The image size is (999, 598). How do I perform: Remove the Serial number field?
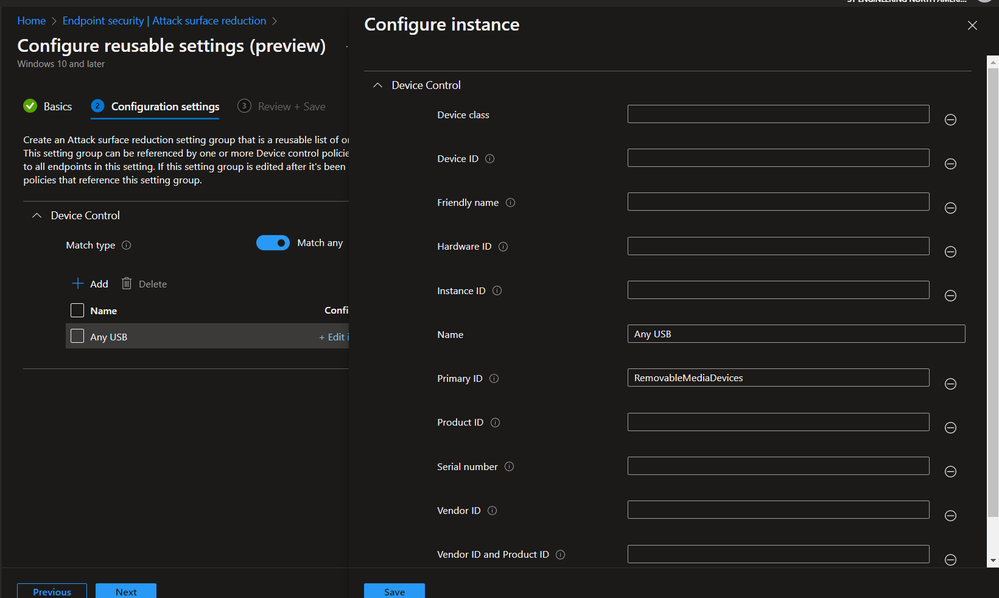950,471
